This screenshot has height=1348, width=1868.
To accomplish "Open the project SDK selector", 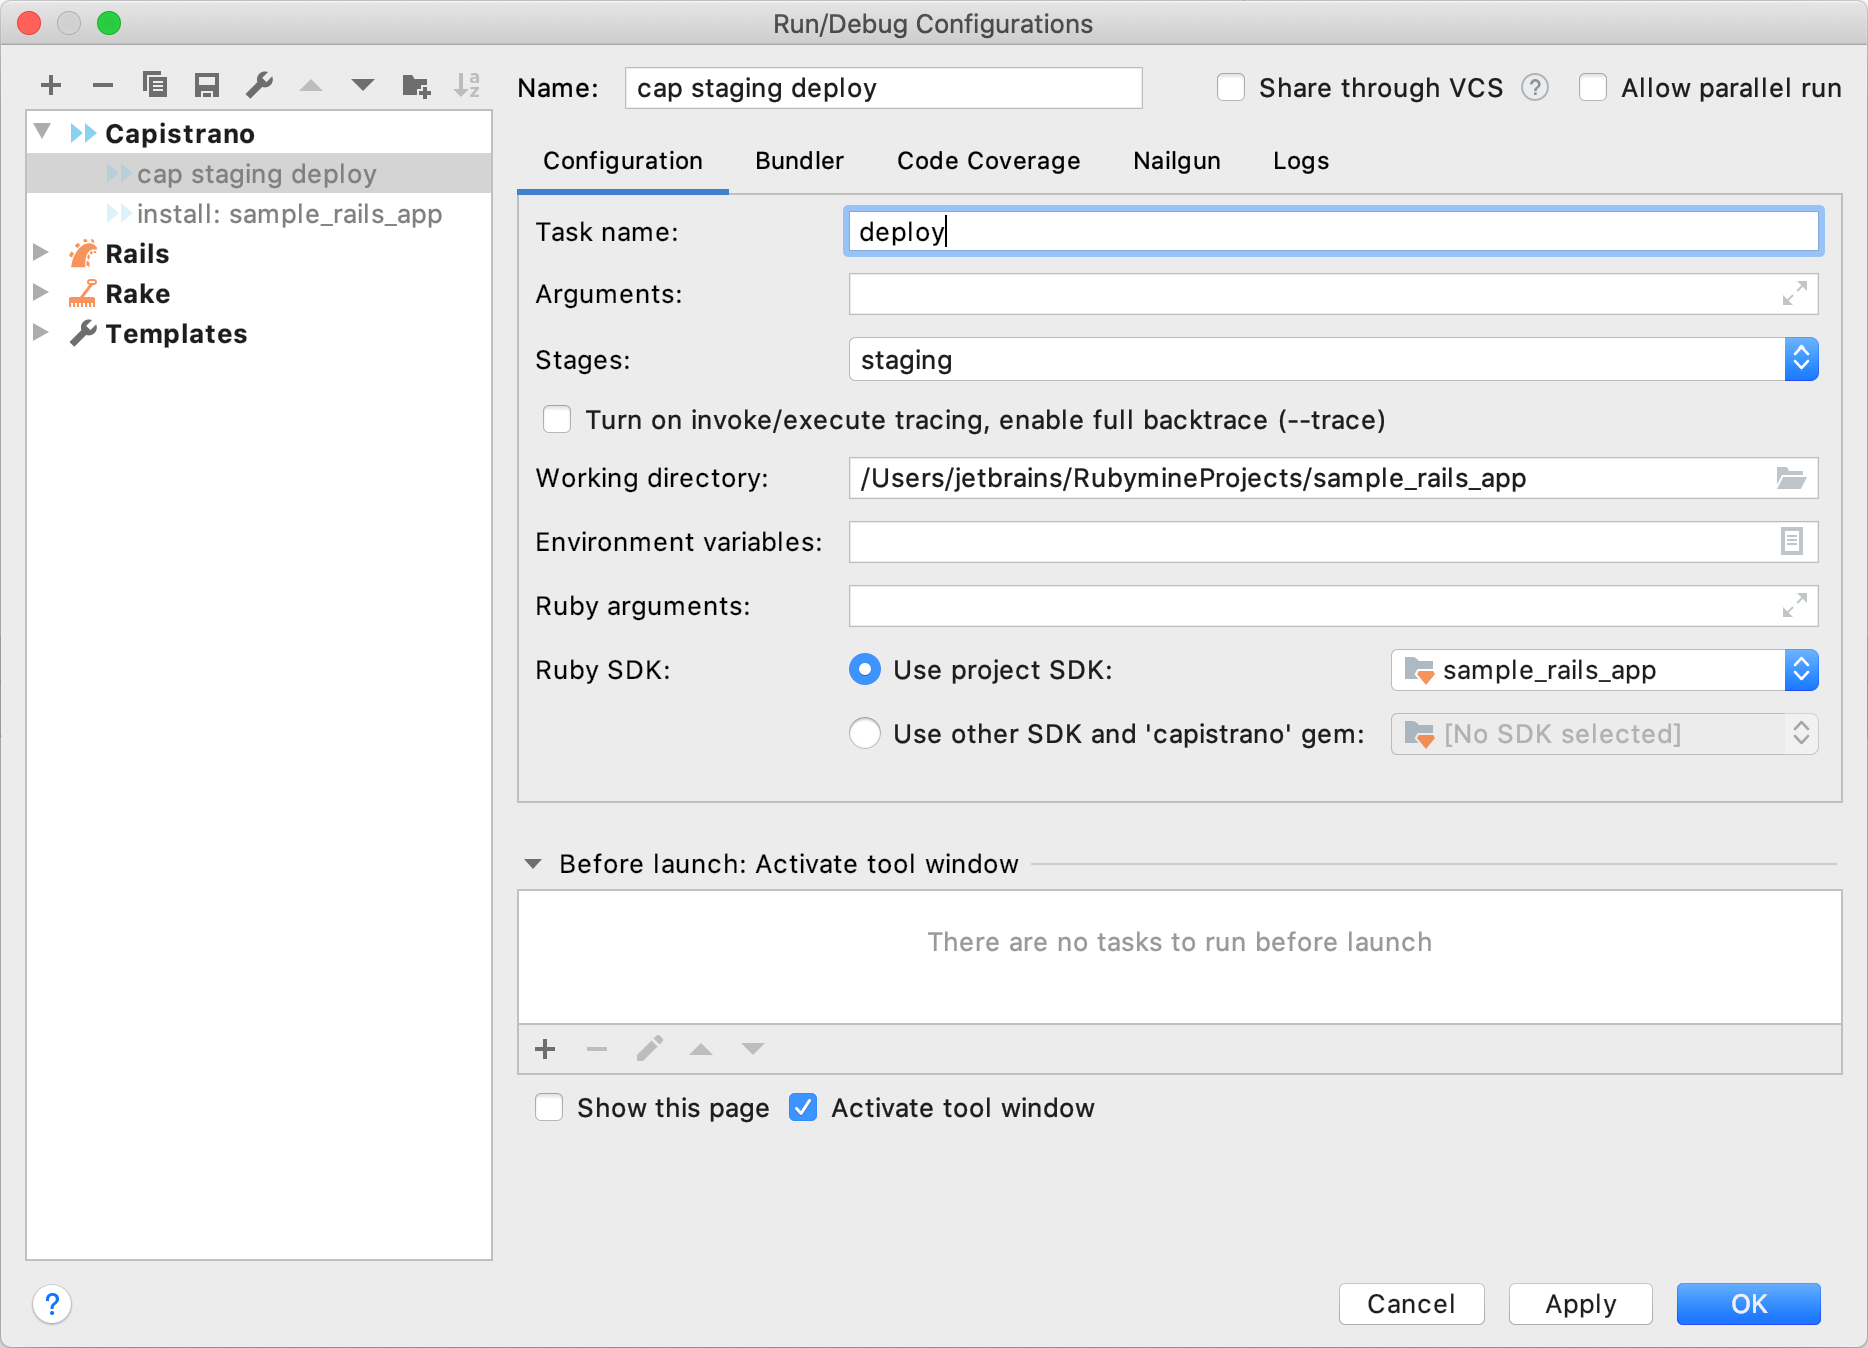I will 1802,670.
